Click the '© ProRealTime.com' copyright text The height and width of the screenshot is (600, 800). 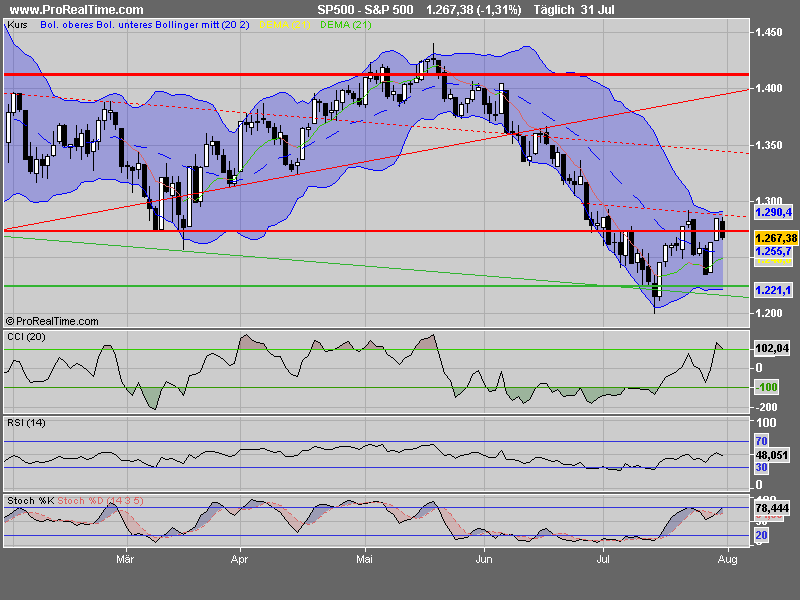pos(52,321)
